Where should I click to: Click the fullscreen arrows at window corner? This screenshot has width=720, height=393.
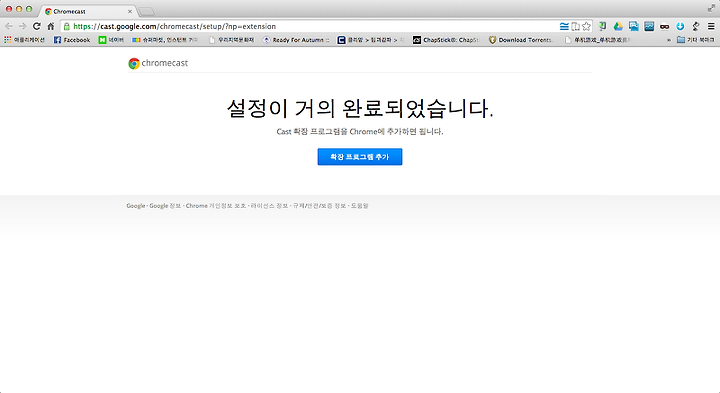pos(711,8)
